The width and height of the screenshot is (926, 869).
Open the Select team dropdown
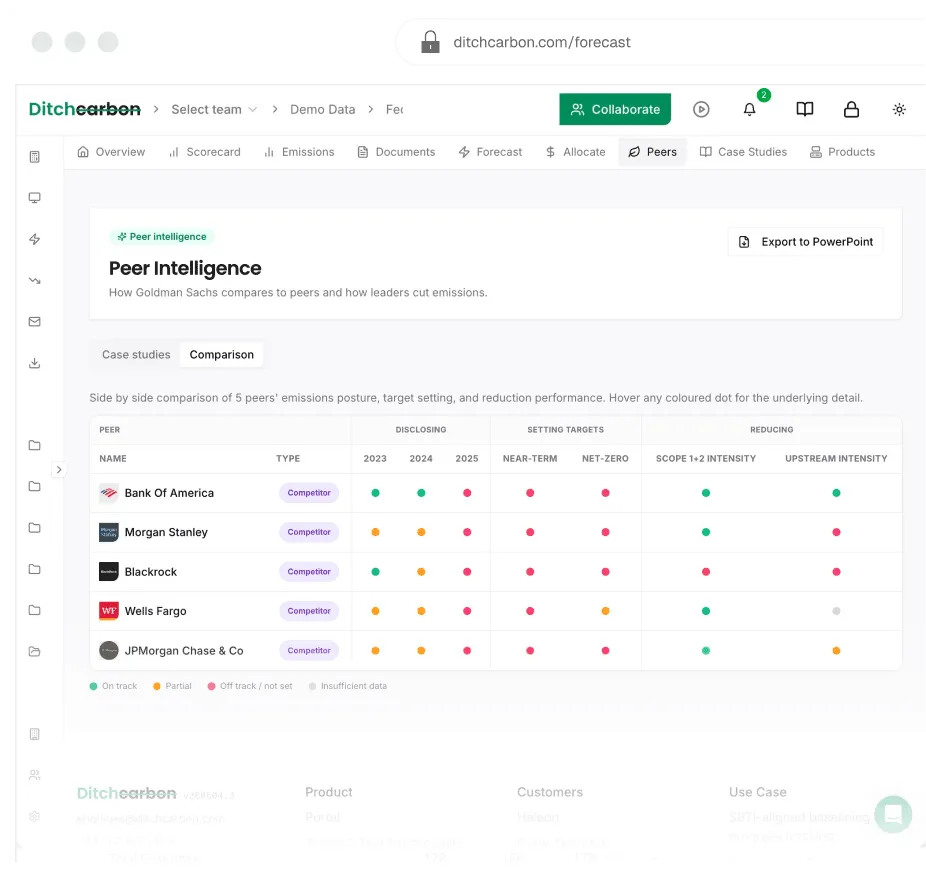click(x=214, y=109)
